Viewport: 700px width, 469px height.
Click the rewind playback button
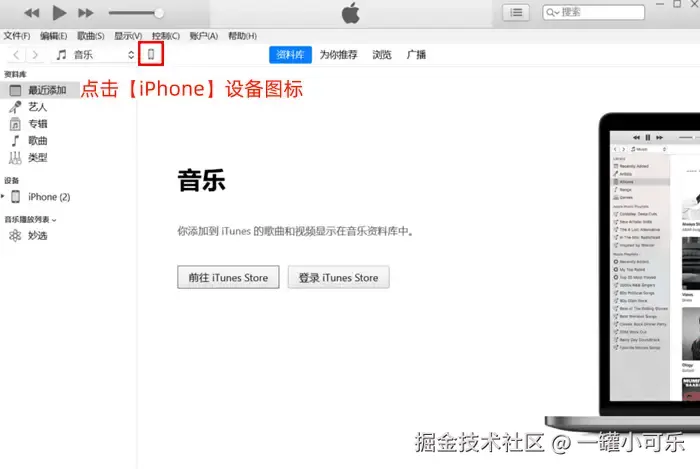click(x=32, y=13)
